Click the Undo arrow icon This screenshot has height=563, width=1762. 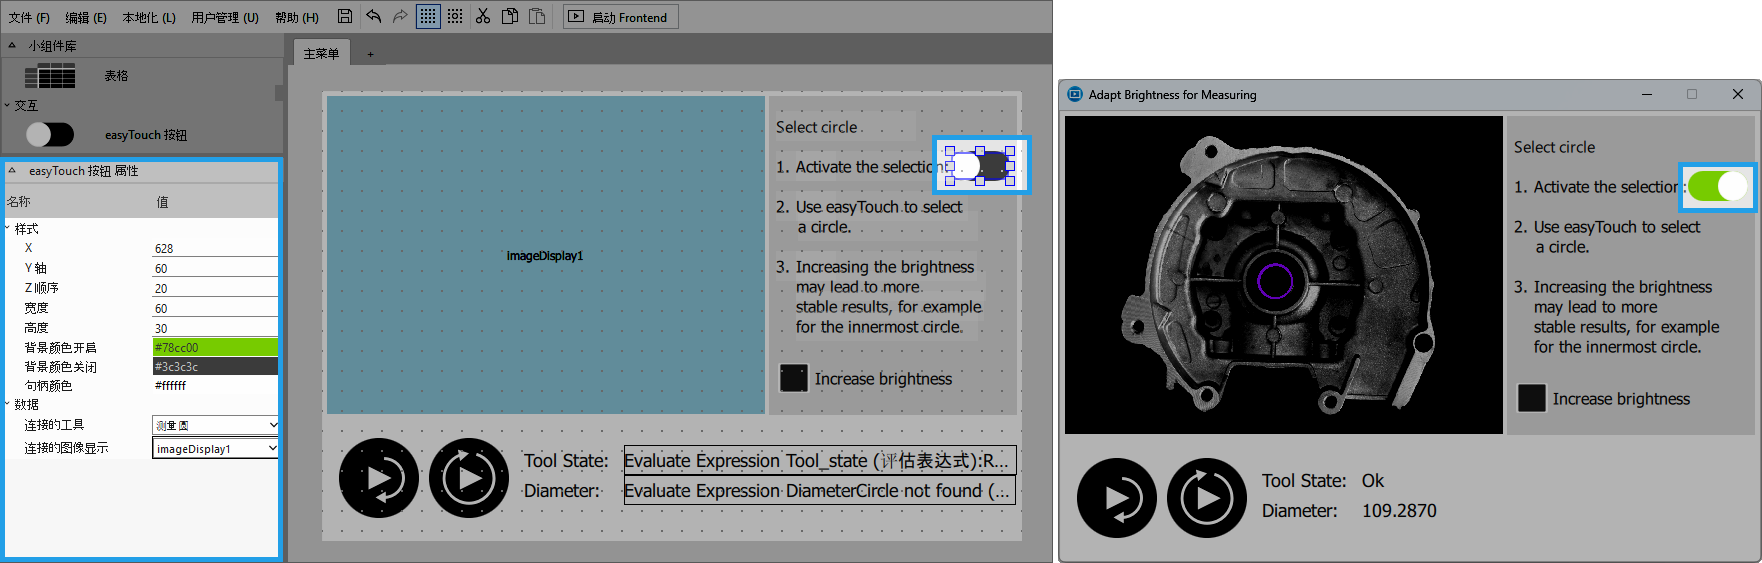click(x=373, y=16)
